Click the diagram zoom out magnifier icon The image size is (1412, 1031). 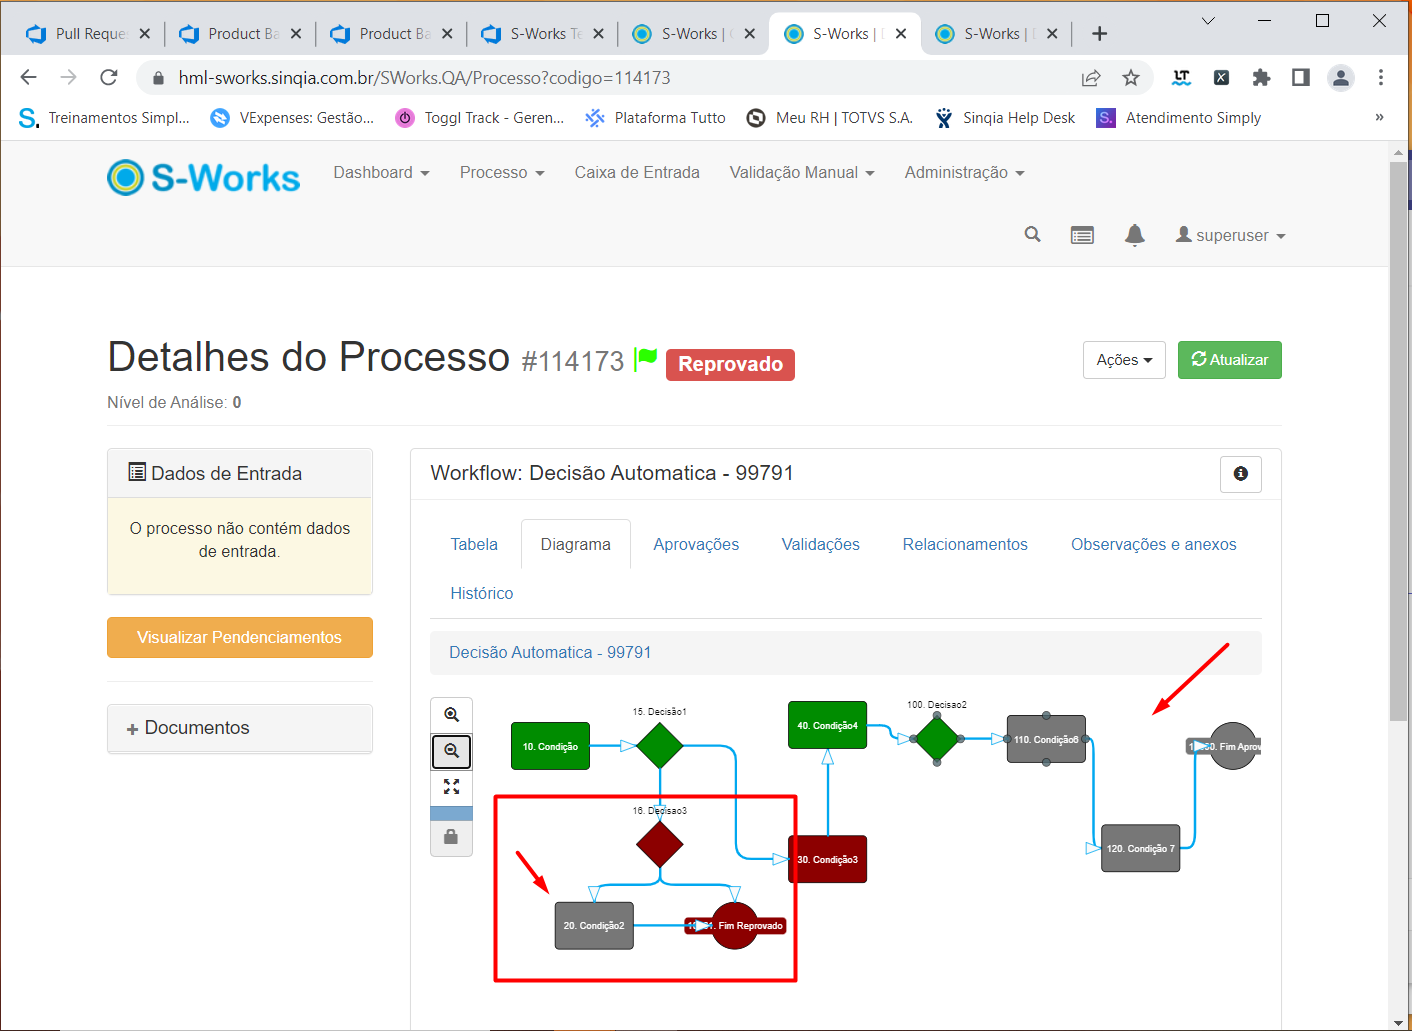(x=451, y=751)
